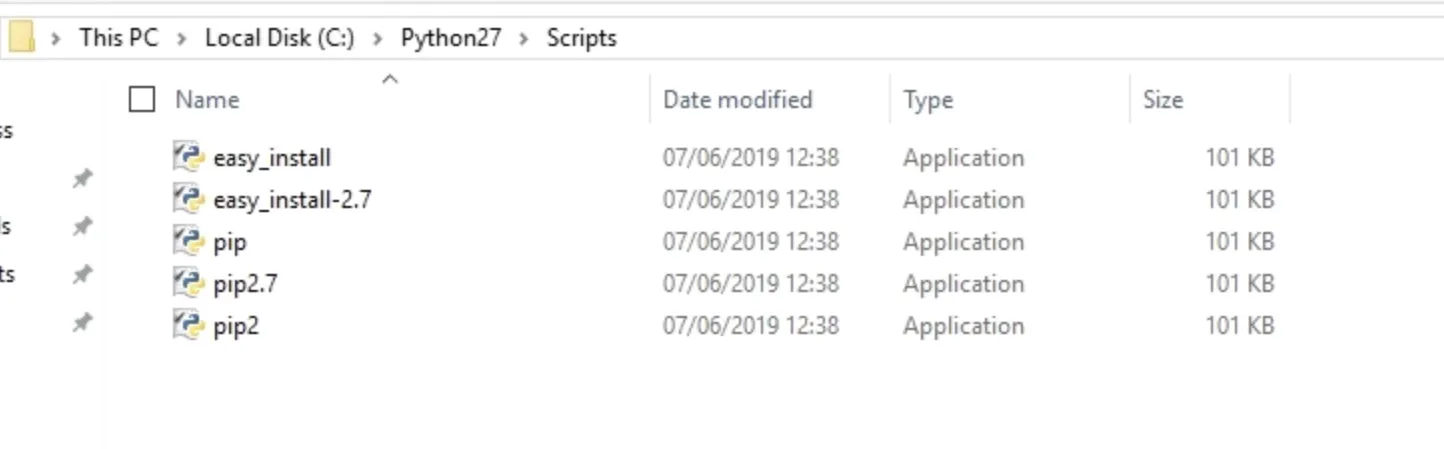
Task: Click the pin icon beside pip2 row
Action: 83,322
